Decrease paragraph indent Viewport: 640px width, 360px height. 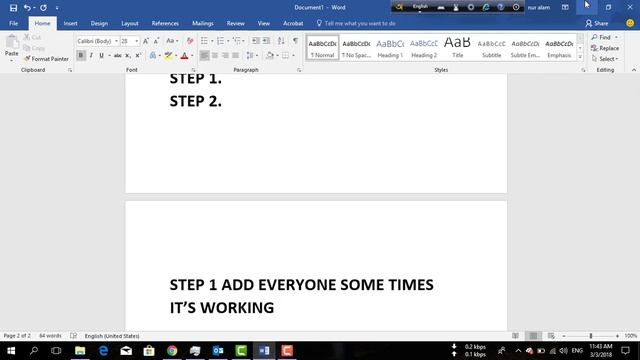click(256, 41)
